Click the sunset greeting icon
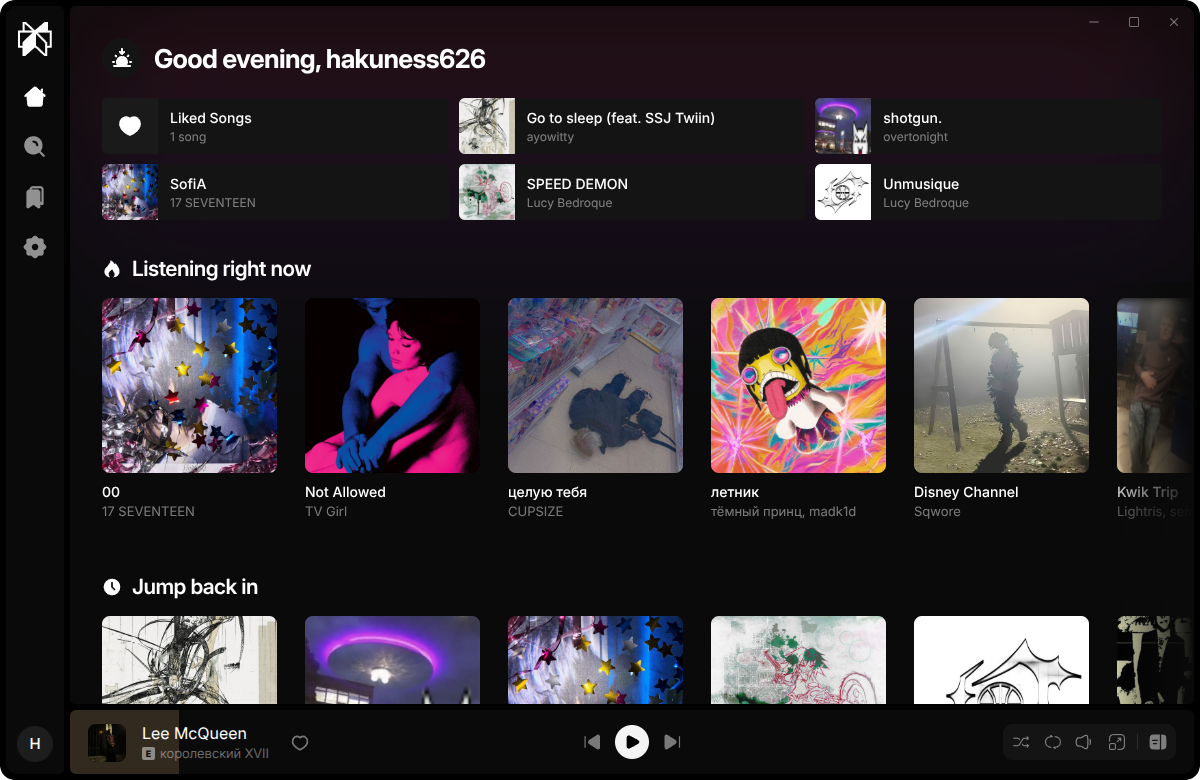 tap(122, 59)
